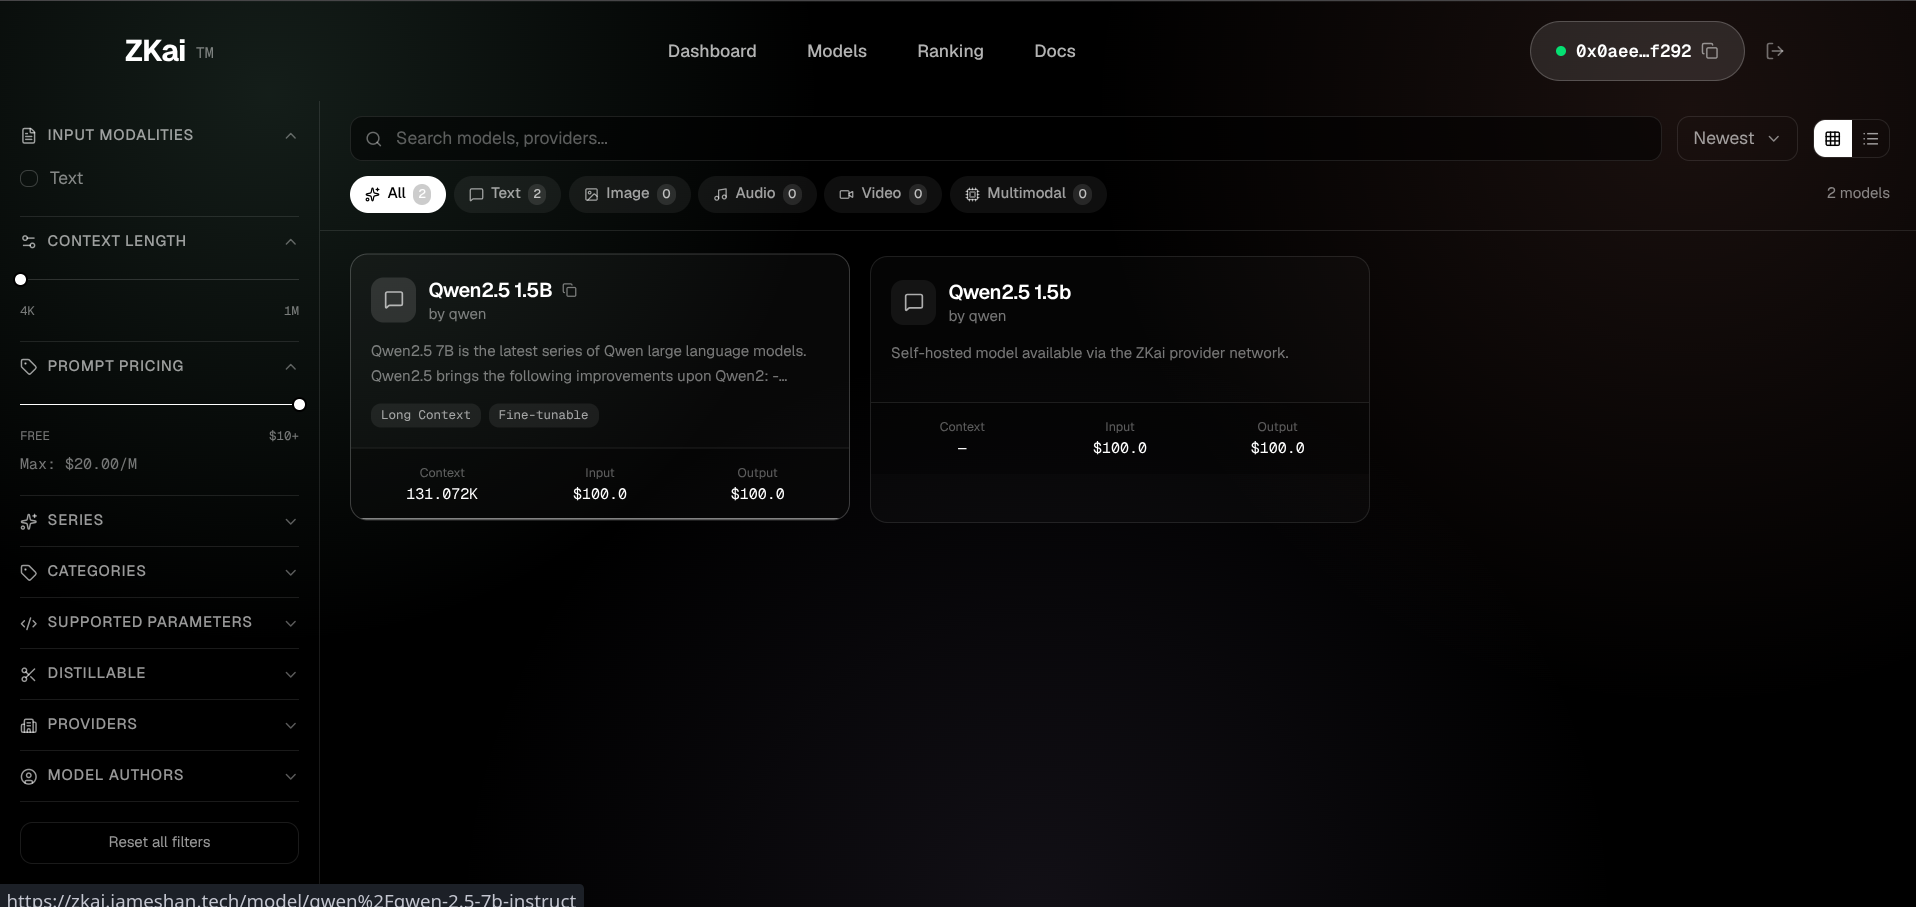
Task: Open the Docs page
Action: coord(1055,51)
